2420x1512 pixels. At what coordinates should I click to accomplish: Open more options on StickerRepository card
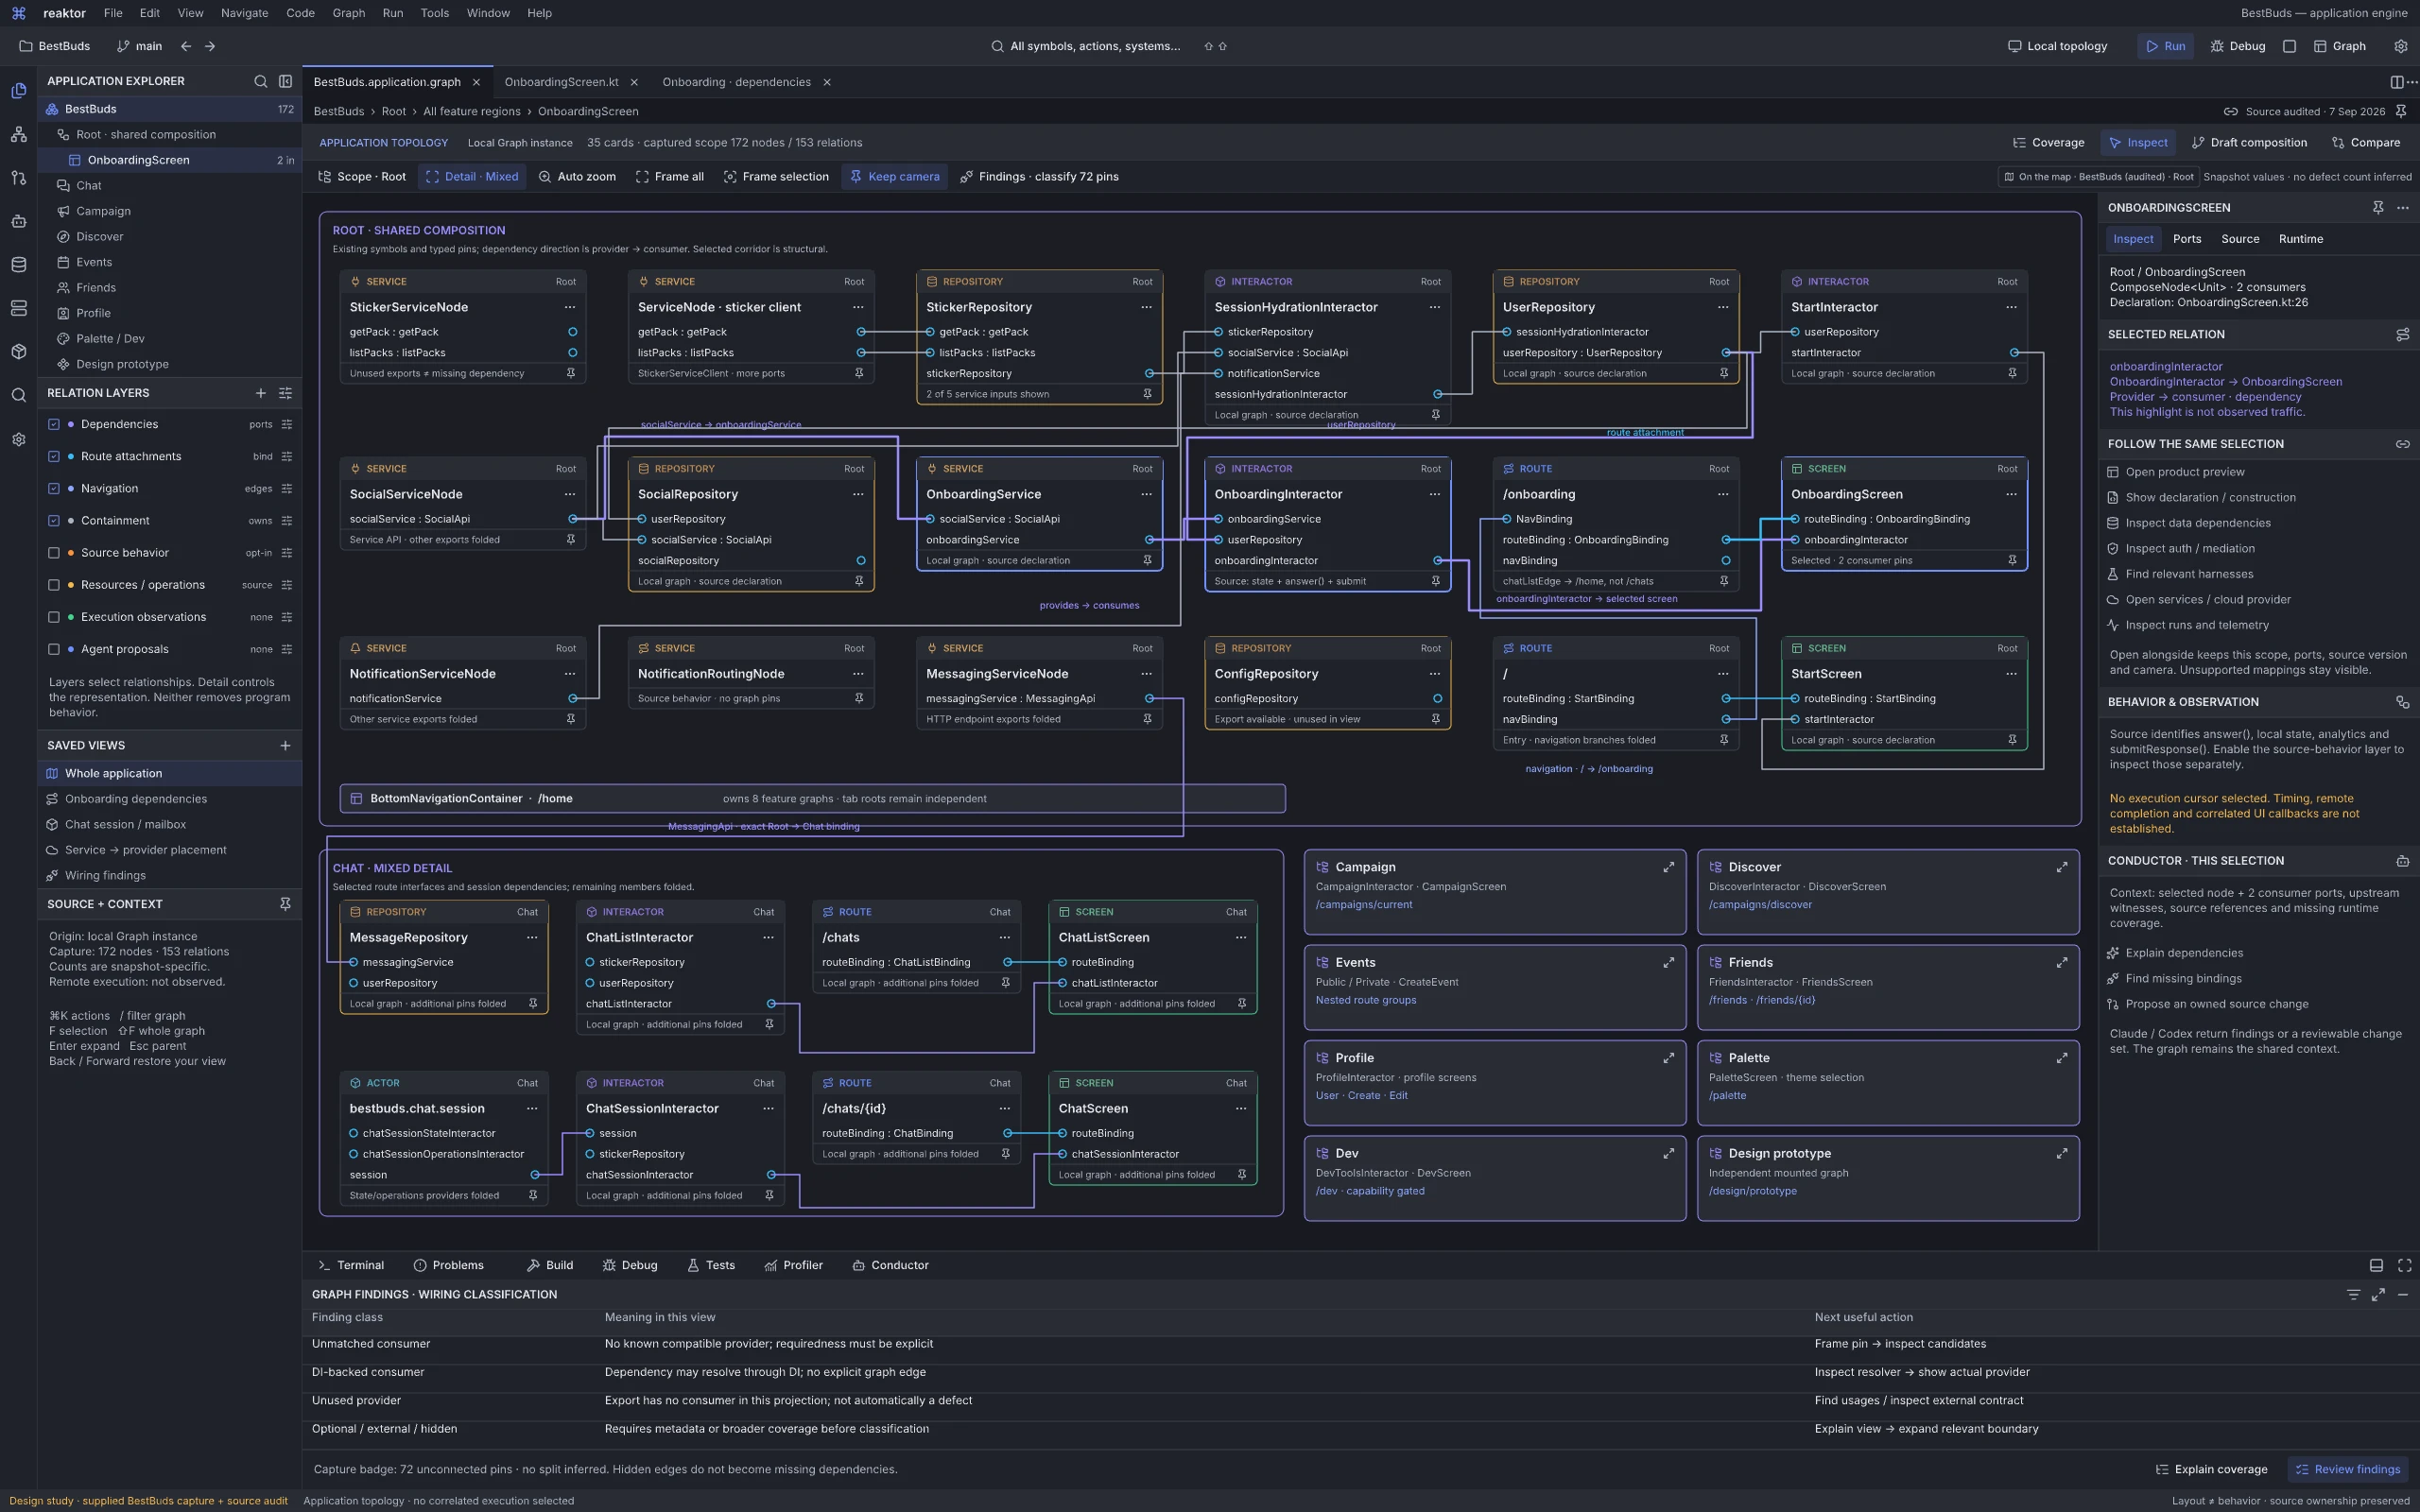[1146, 307]
